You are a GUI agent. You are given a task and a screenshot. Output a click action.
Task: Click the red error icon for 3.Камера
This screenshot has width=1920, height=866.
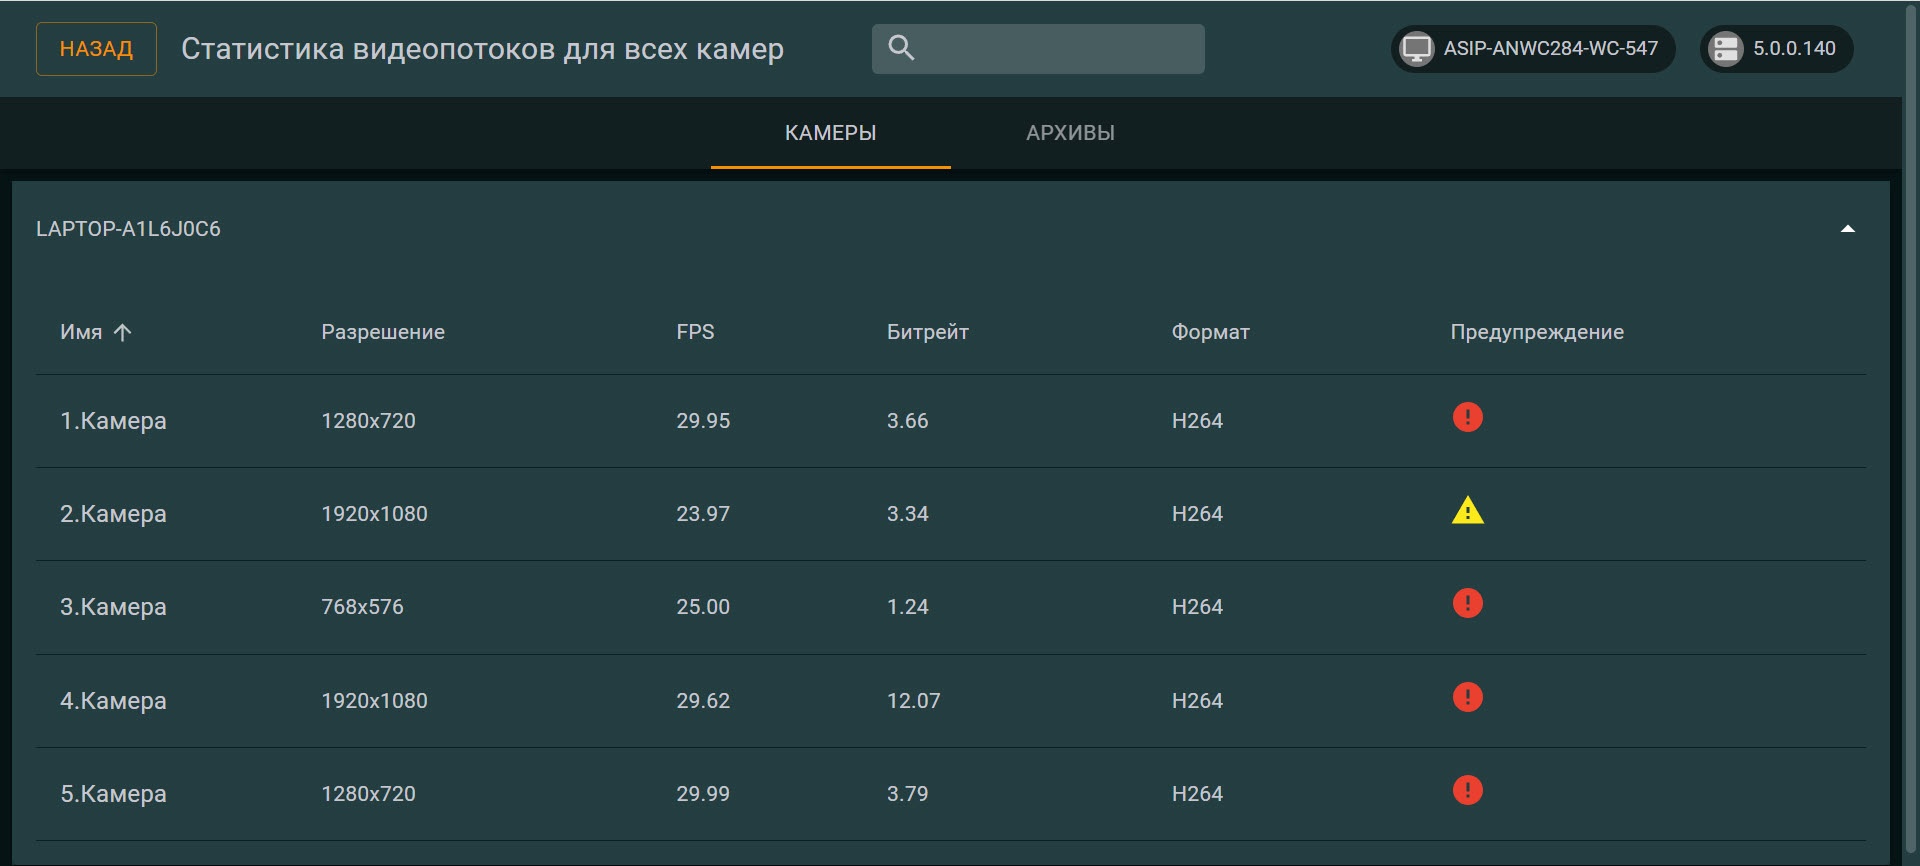pos(1467,604)
